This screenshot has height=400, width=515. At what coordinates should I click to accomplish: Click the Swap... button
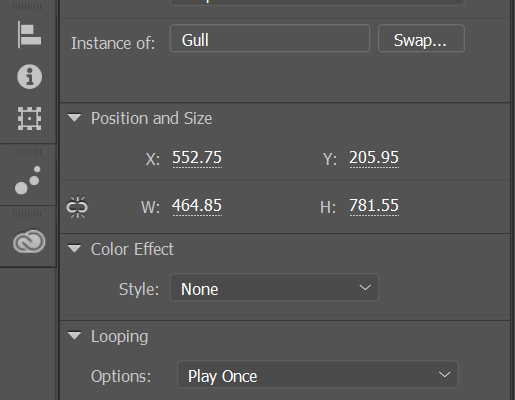tap(421, 38)
